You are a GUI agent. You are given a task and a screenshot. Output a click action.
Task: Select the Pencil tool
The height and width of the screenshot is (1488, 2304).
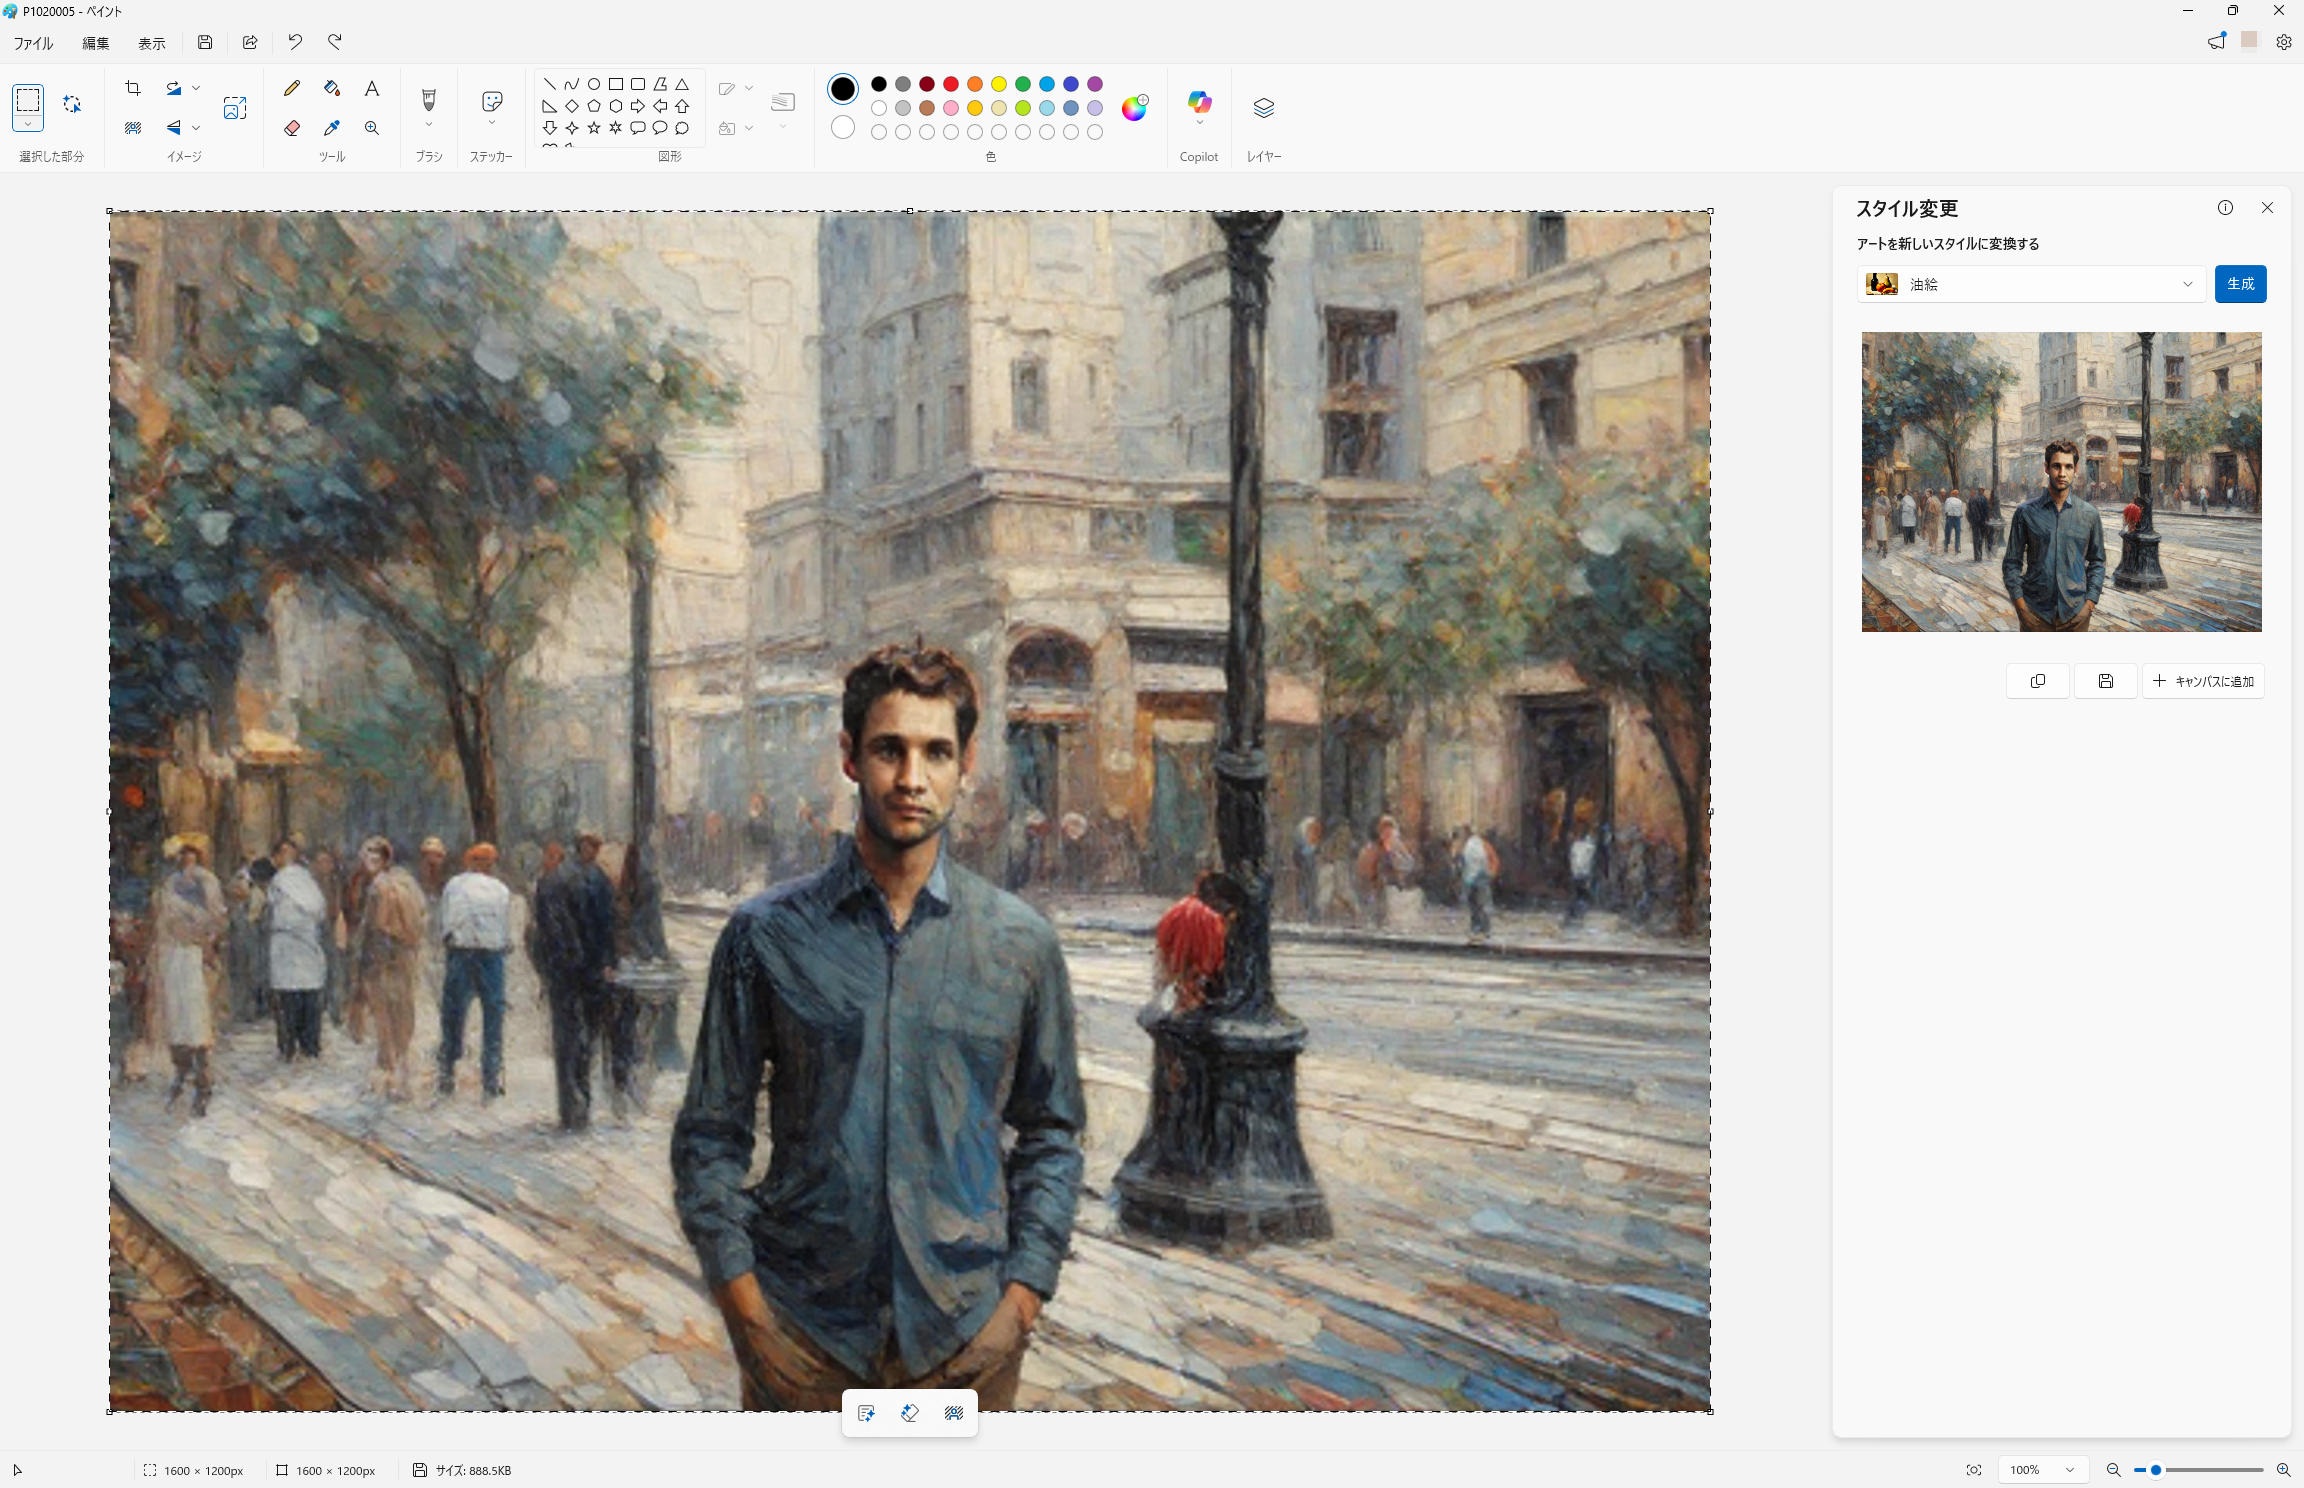[x=292, y=89]
